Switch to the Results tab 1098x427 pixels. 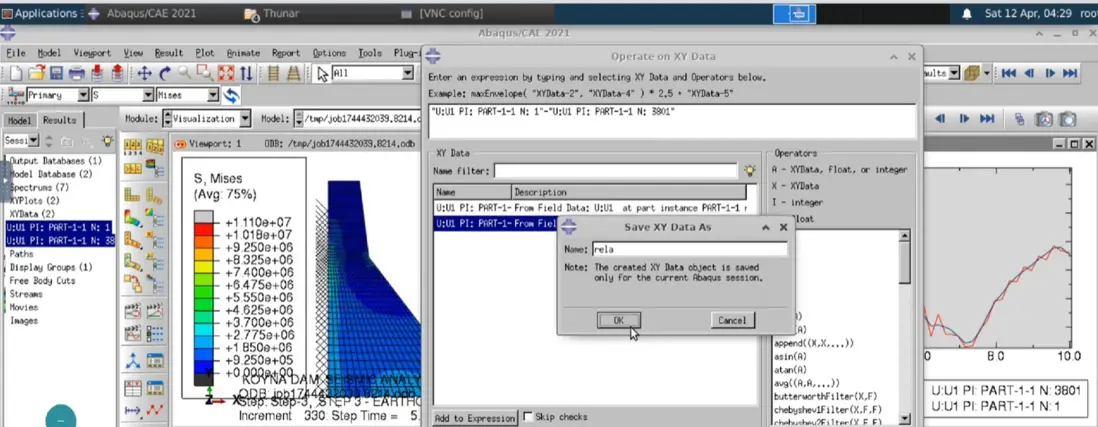click(x=60, y=120)
